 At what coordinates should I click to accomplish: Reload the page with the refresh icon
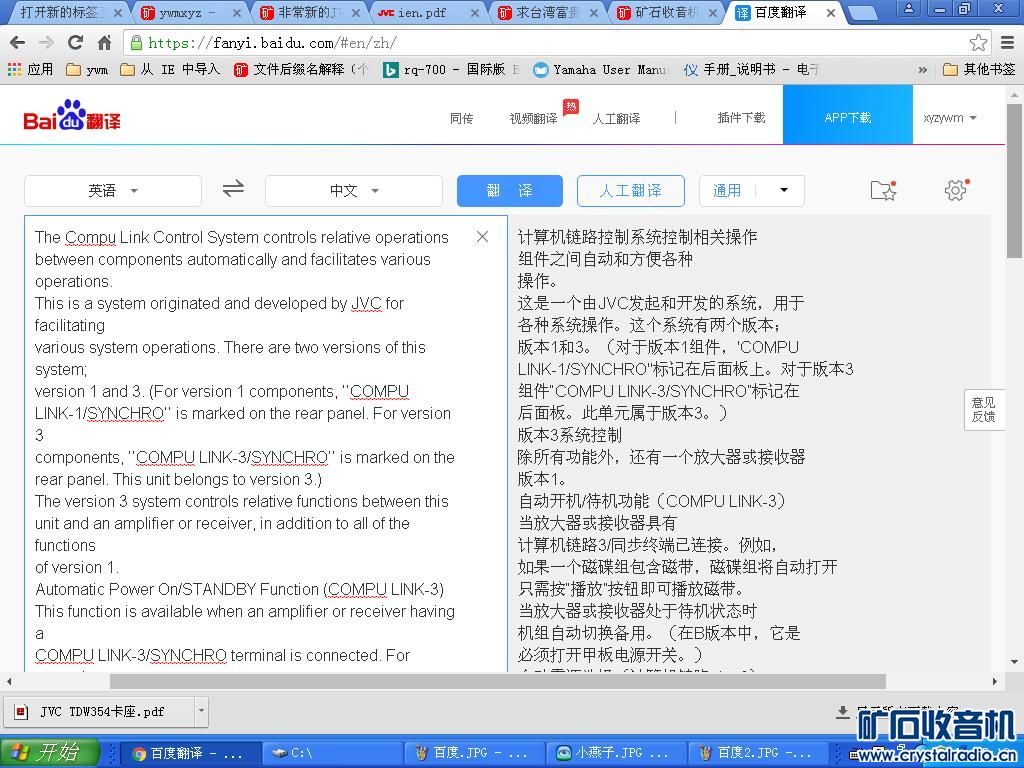pyautogui.click(x=75, y=42)
